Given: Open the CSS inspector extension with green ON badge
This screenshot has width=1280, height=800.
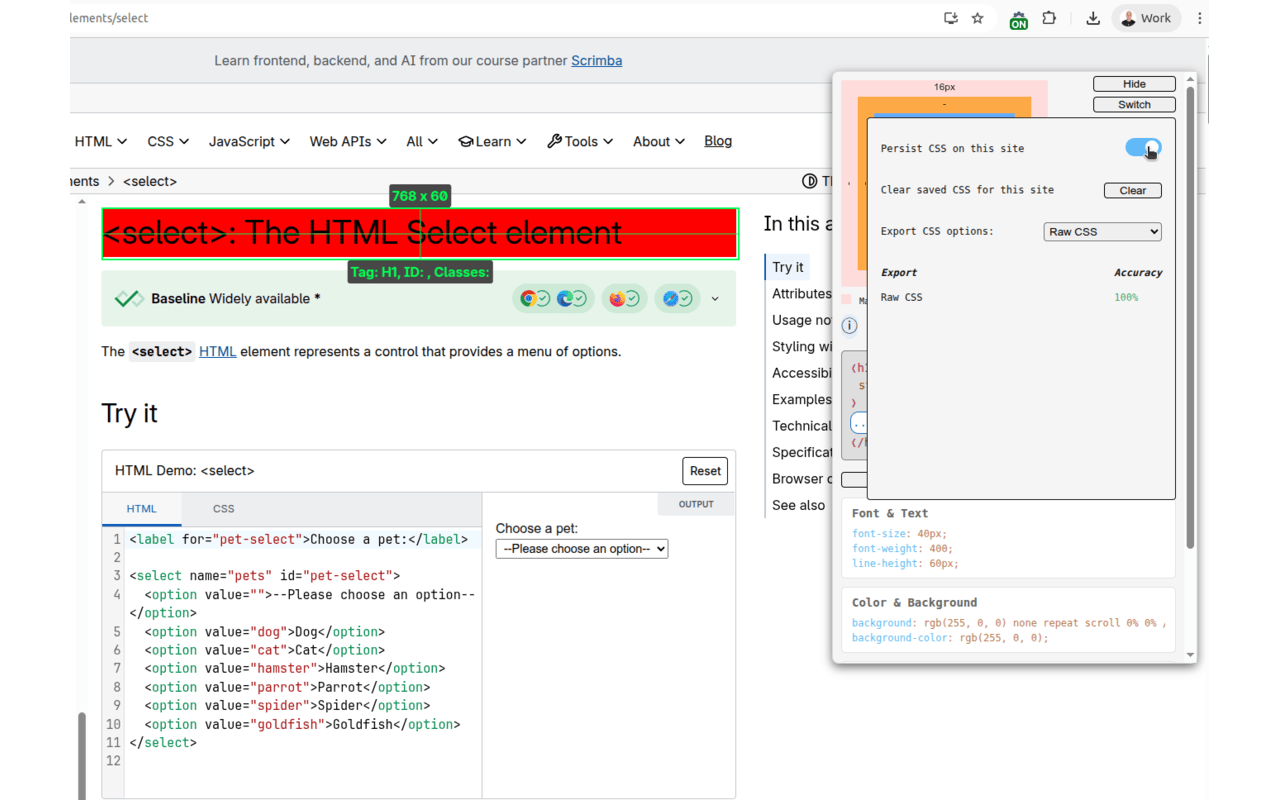Looking at the screenshot, I should click(x=1018, y=18).
